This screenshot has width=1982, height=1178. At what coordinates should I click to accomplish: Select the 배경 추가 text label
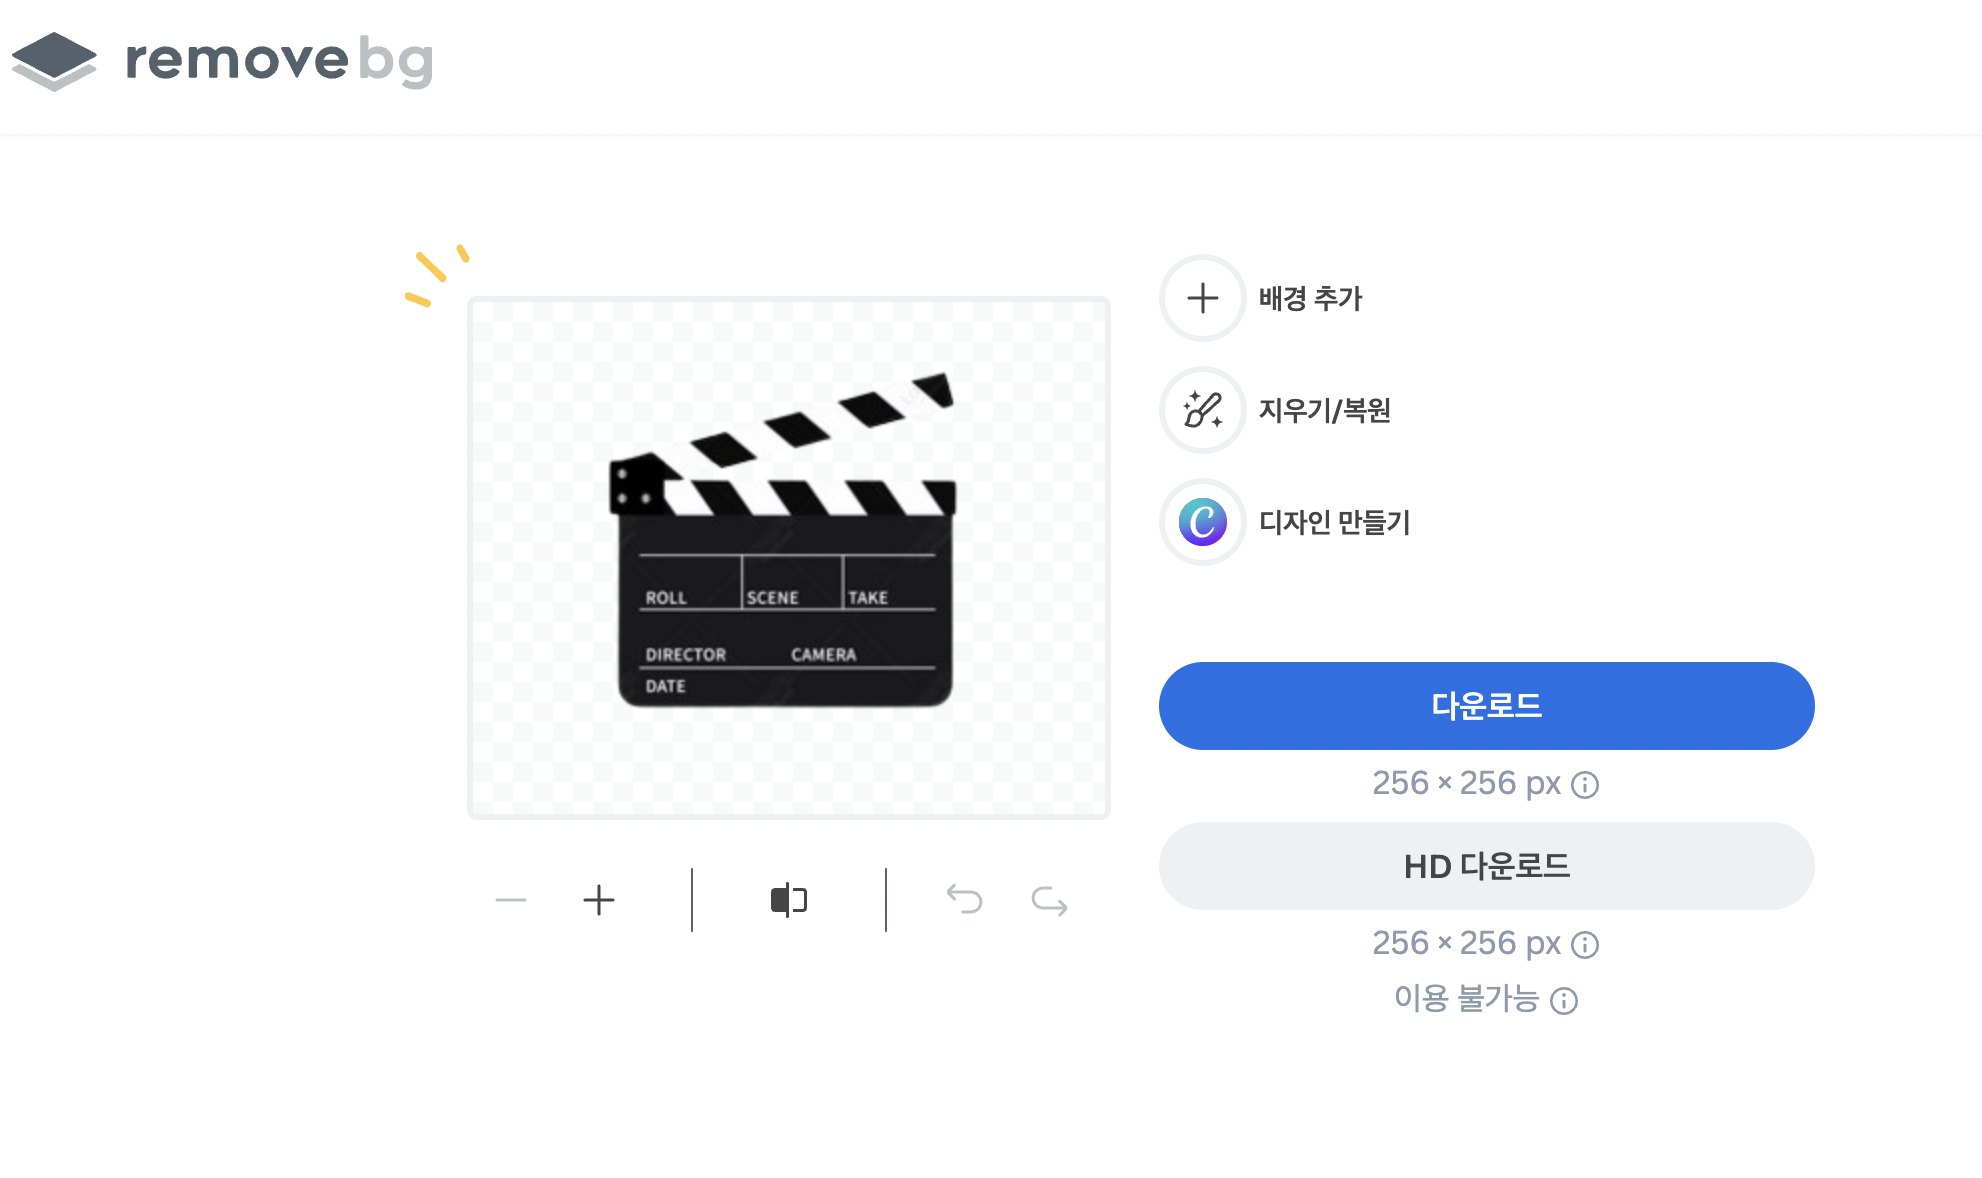(1310, 298)
